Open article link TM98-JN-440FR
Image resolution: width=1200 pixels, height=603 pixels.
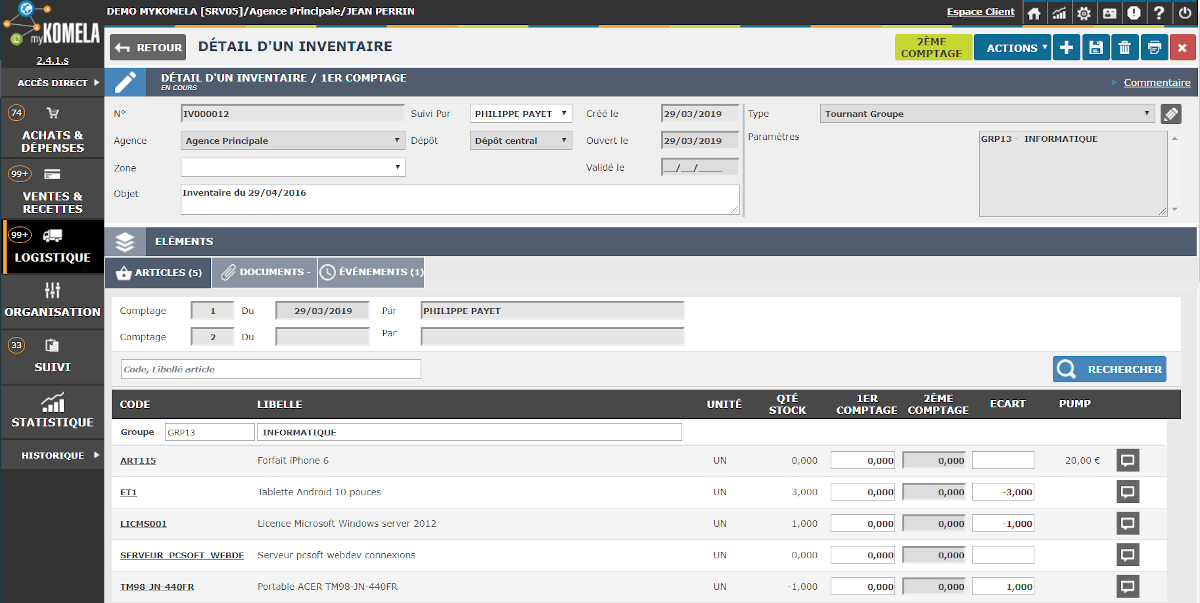point(157,587)
